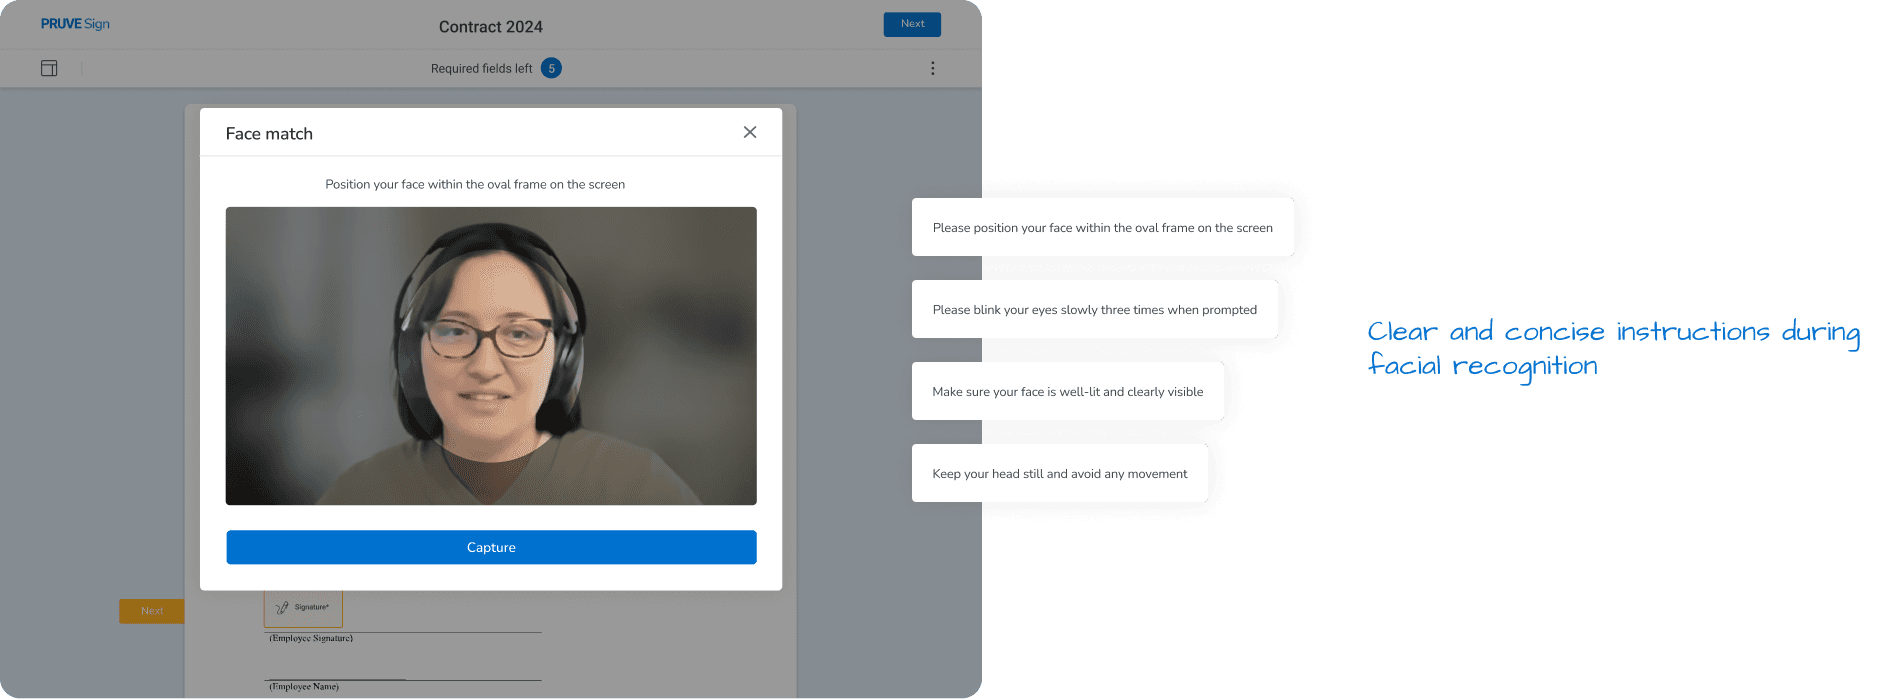Screen dimensions: 1888x699
Task: Toggle the sidebar panel layout icon
Action: click(x=49, y=68)
